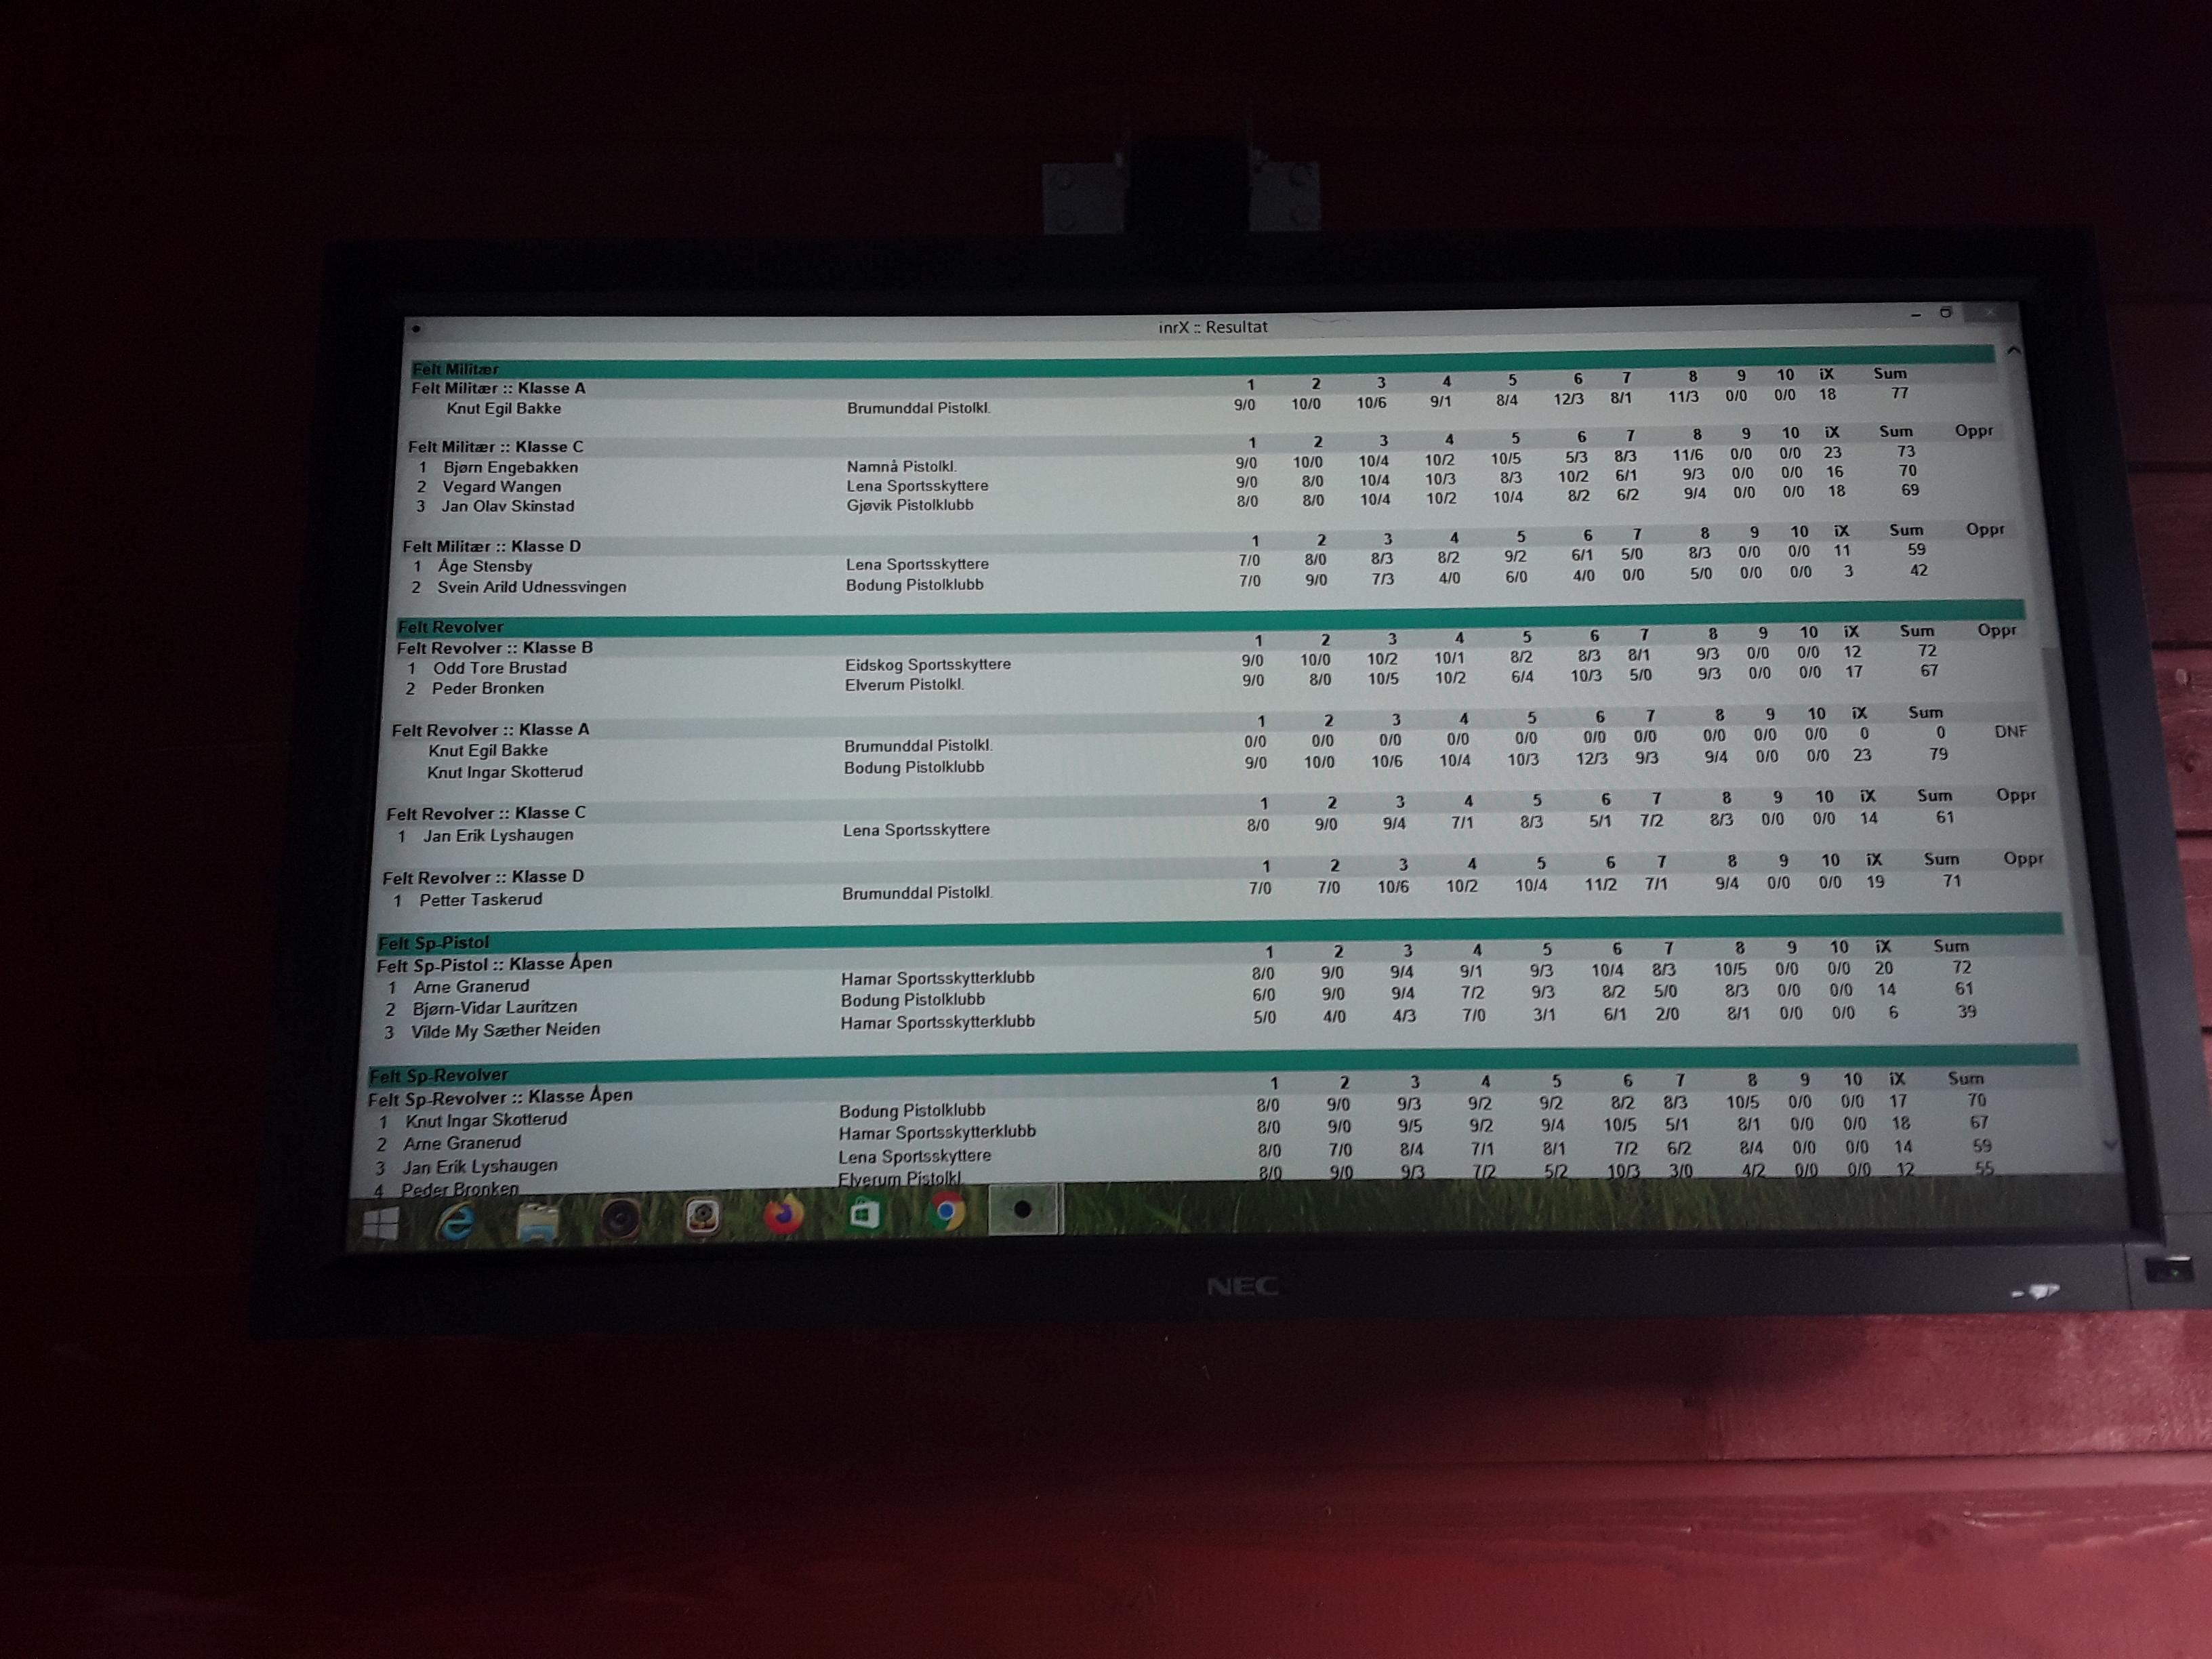2212x1659 pixels.
Task: Launch Google Chrome from the taskbar
Action: click(x=945, y=1212)
